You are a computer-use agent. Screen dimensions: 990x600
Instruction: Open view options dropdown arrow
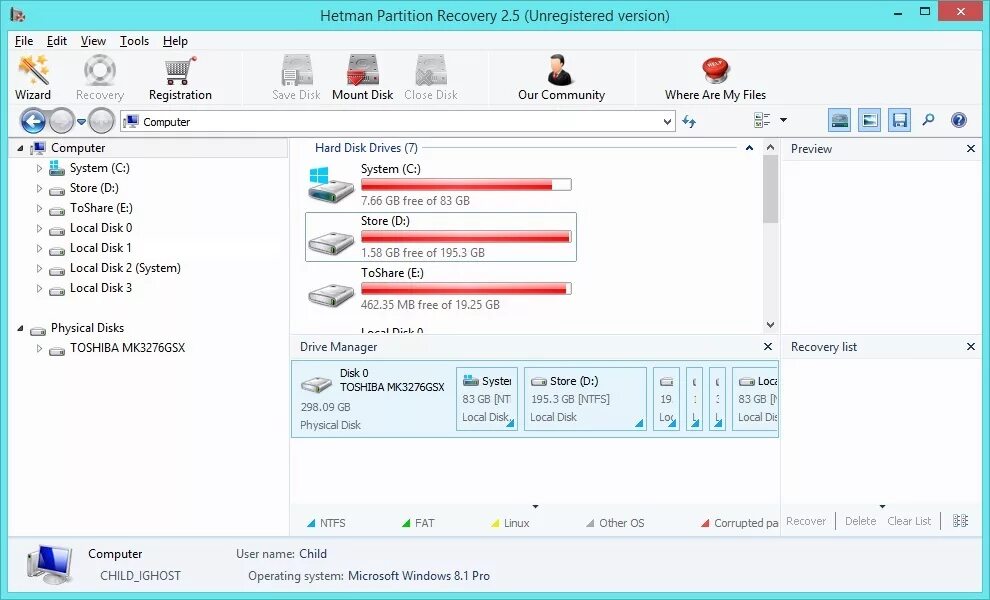click(x=784, y=120)
